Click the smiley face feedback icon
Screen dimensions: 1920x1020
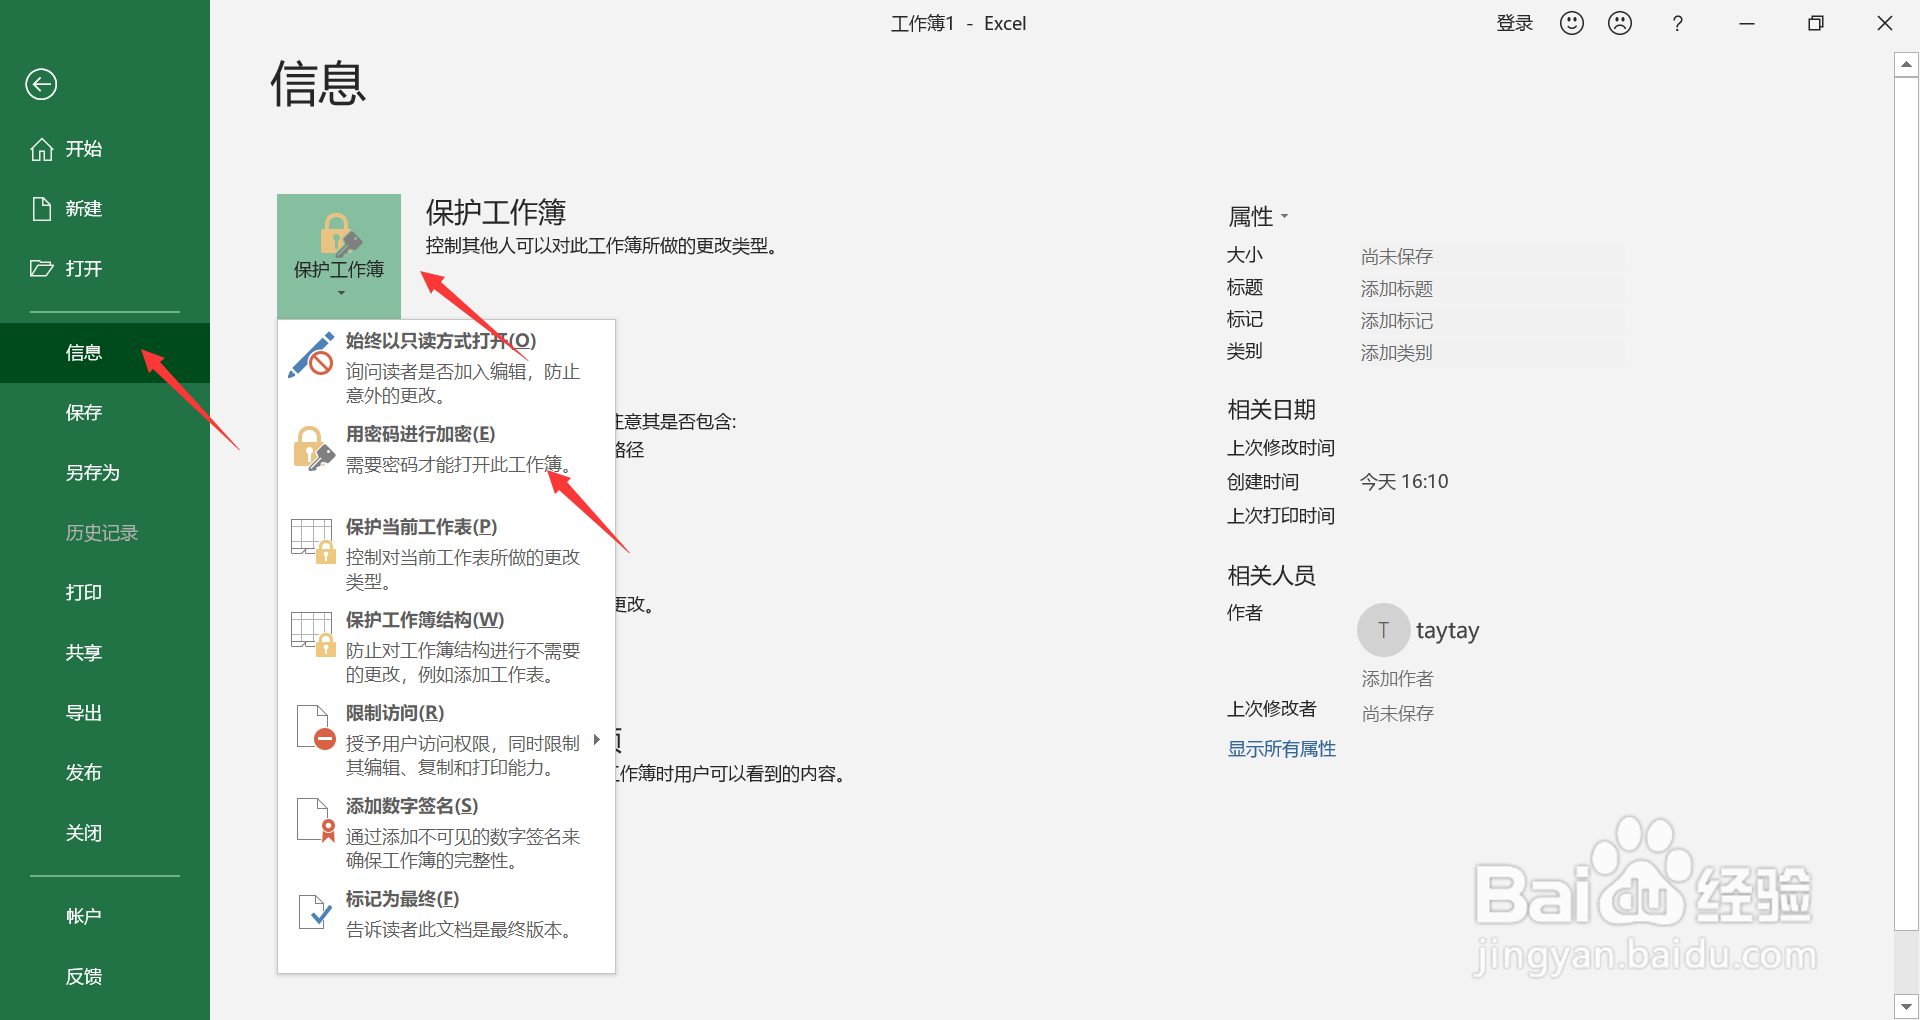click(x=1572, y=23)
